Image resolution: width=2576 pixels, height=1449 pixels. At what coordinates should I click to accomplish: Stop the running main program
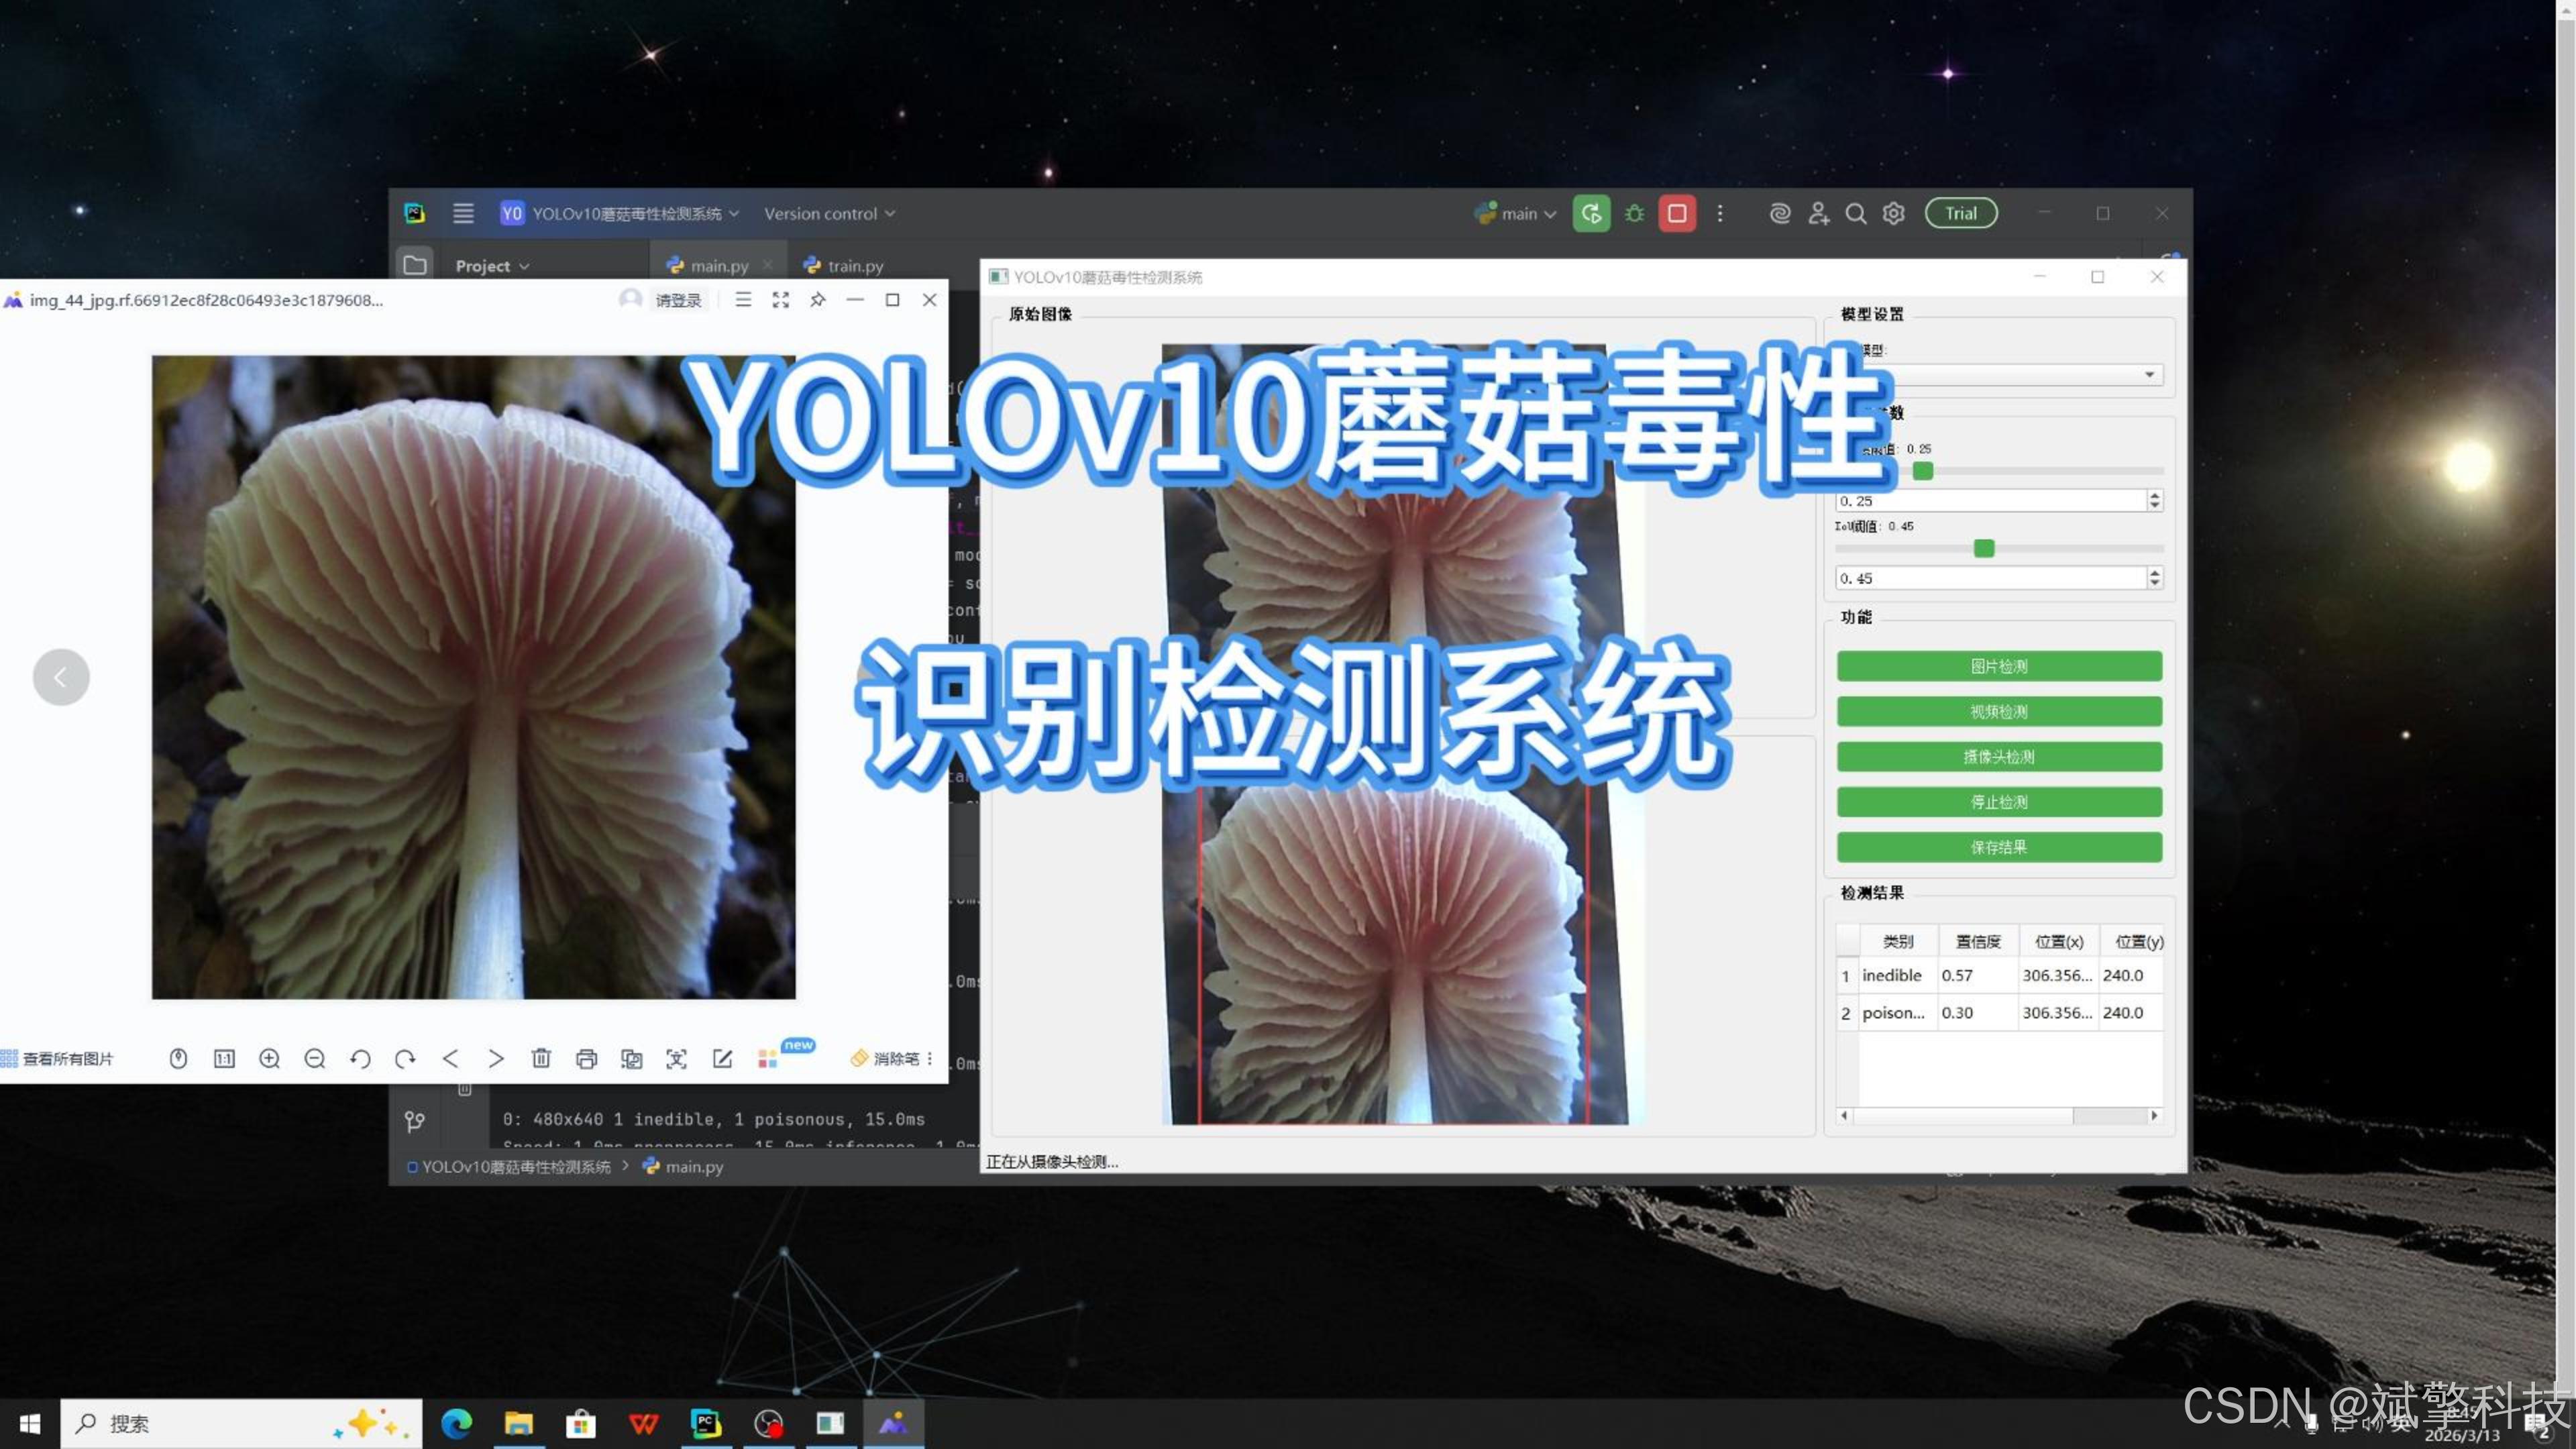click(1677, 213)
